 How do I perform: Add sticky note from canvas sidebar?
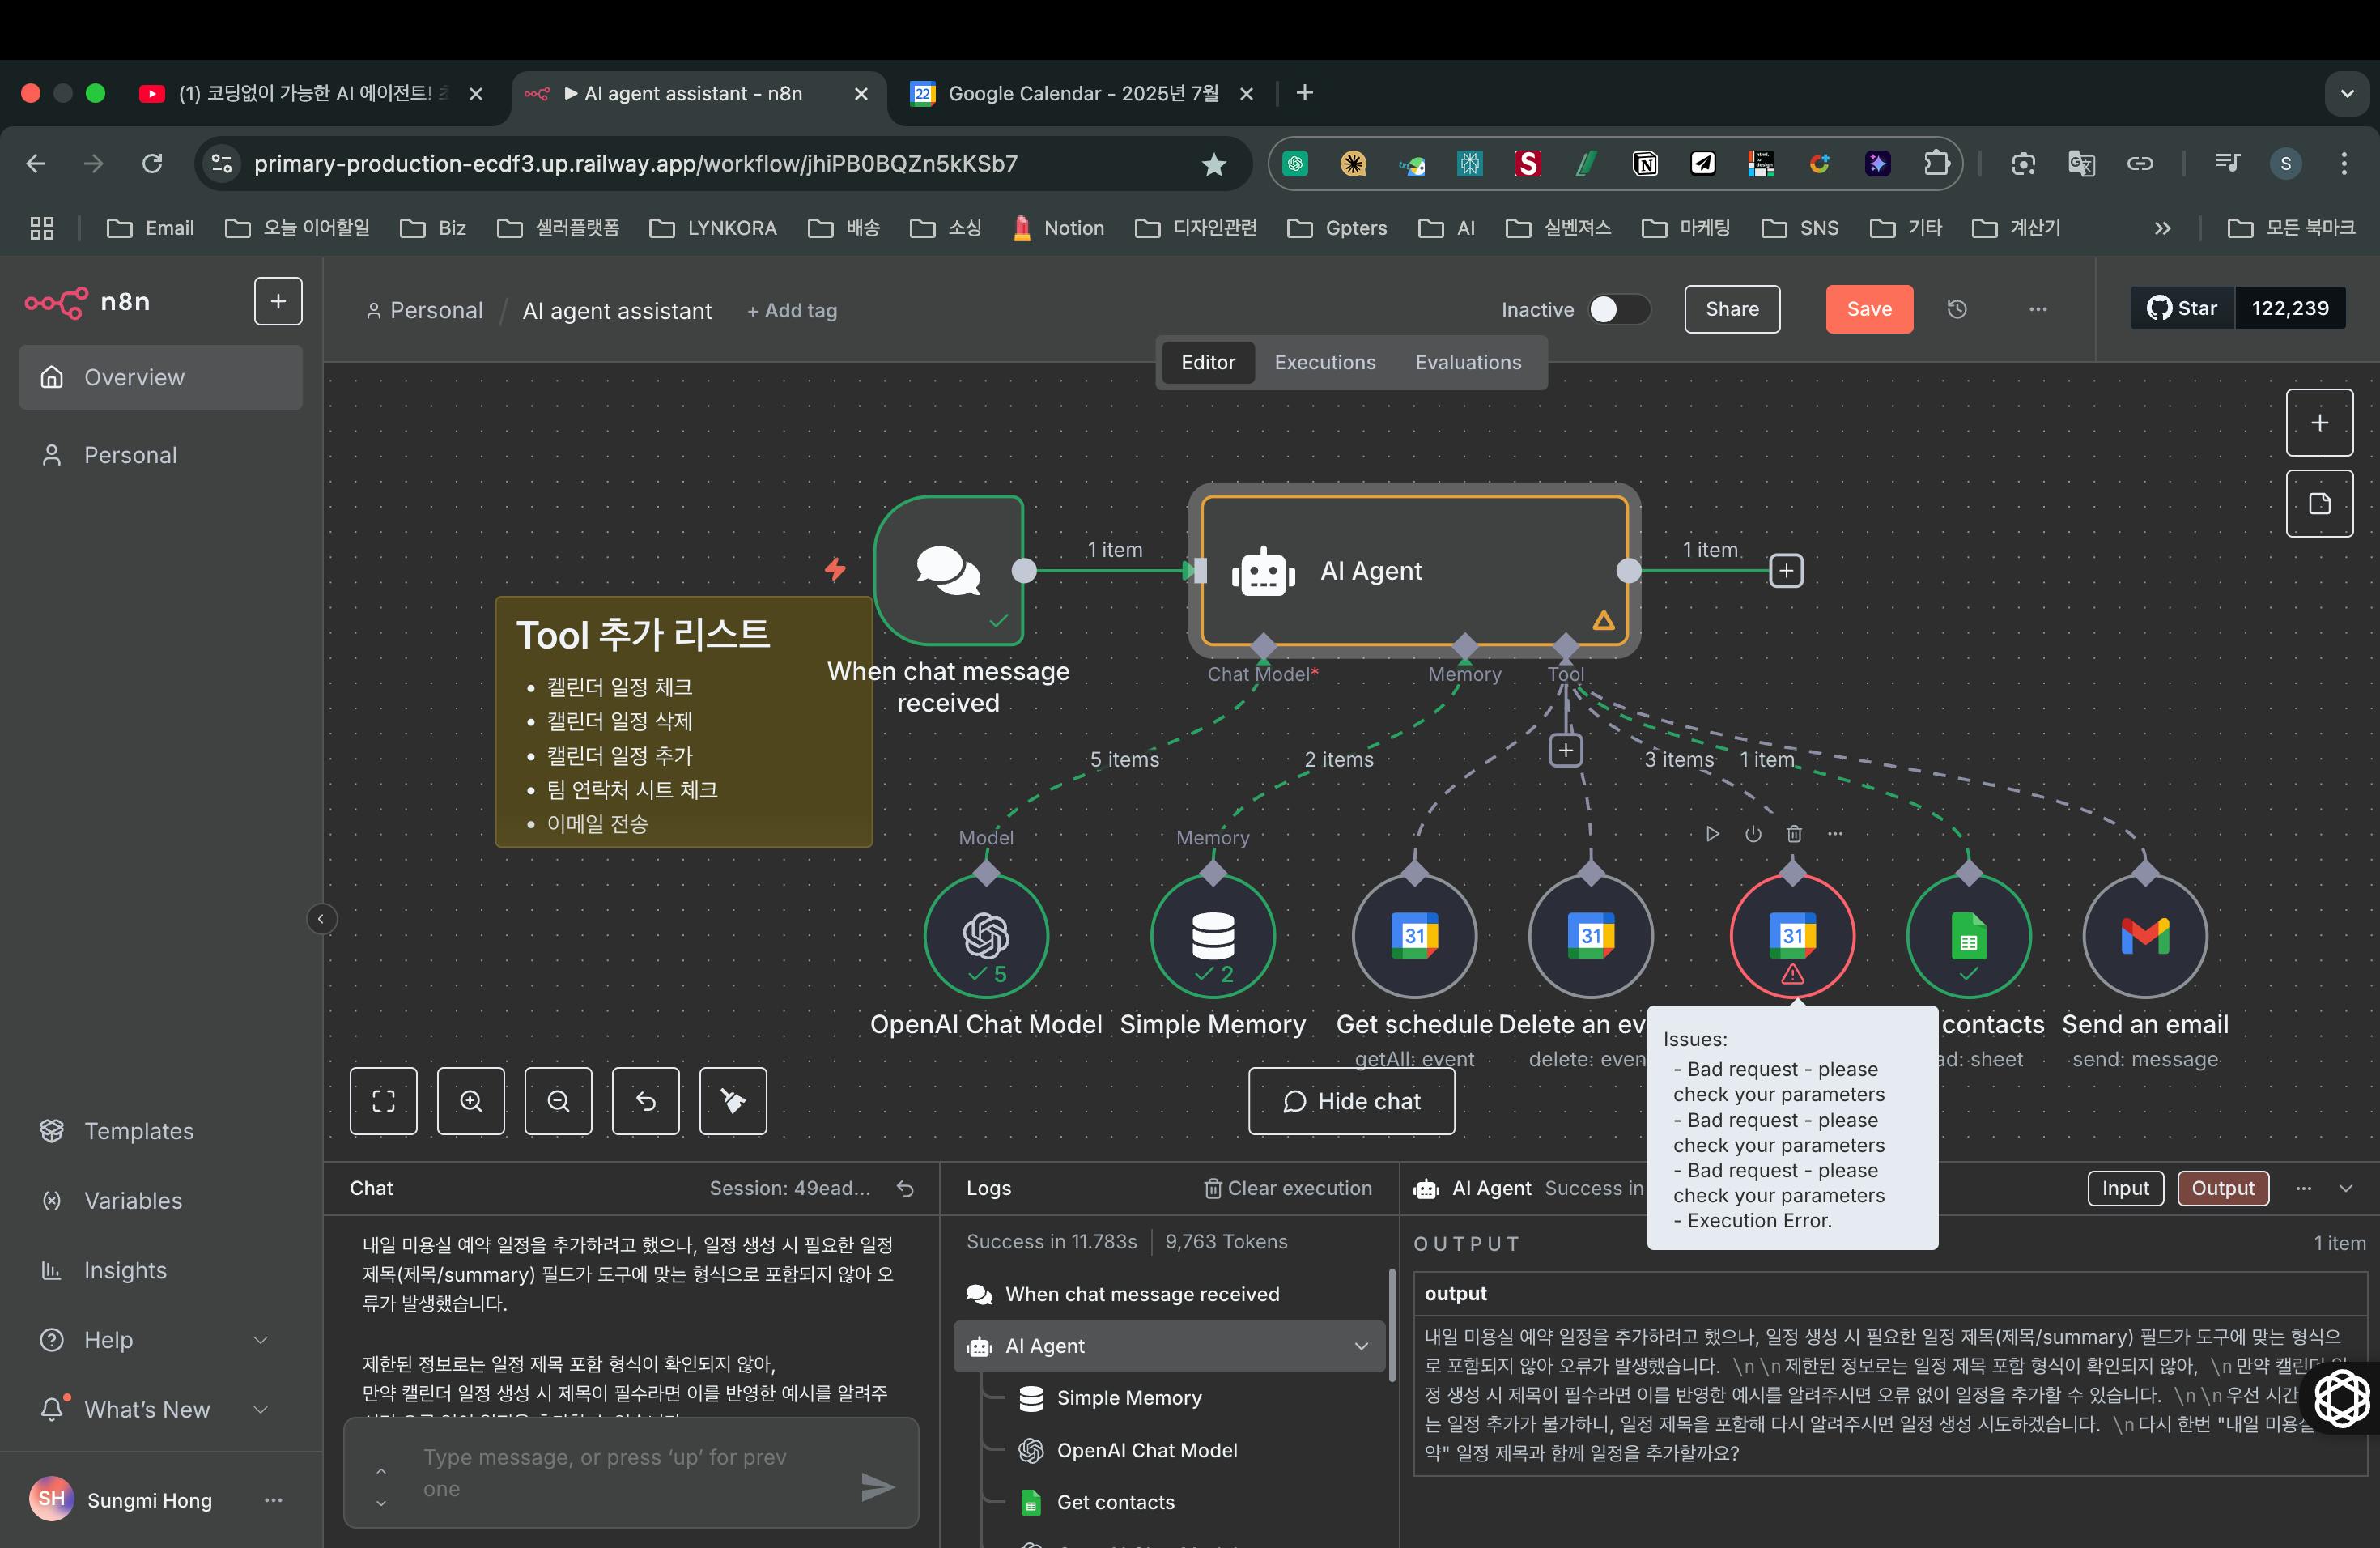(x=2319, y=504)
